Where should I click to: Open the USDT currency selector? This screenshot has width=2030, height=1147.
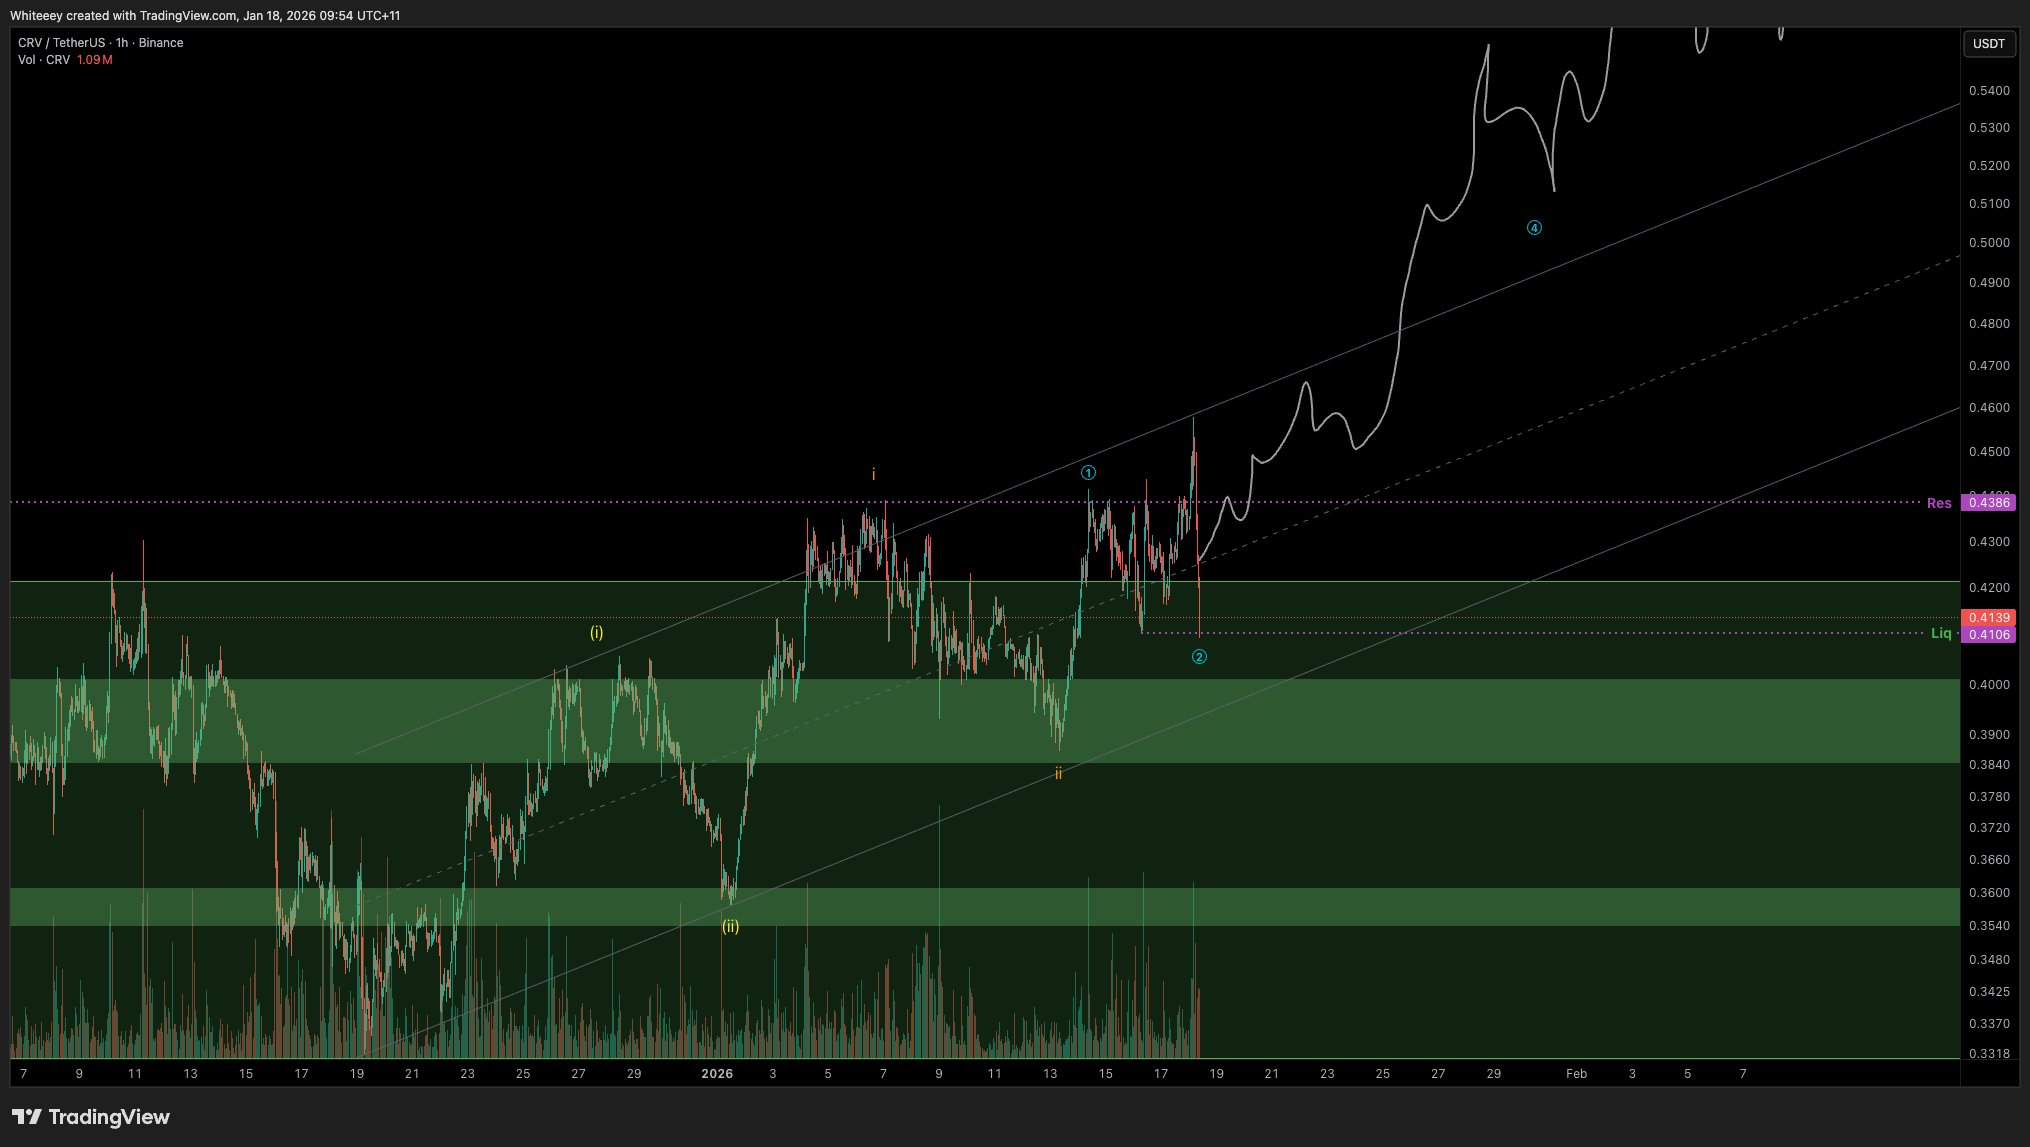pyautogui.click(x=1988, y=43)
